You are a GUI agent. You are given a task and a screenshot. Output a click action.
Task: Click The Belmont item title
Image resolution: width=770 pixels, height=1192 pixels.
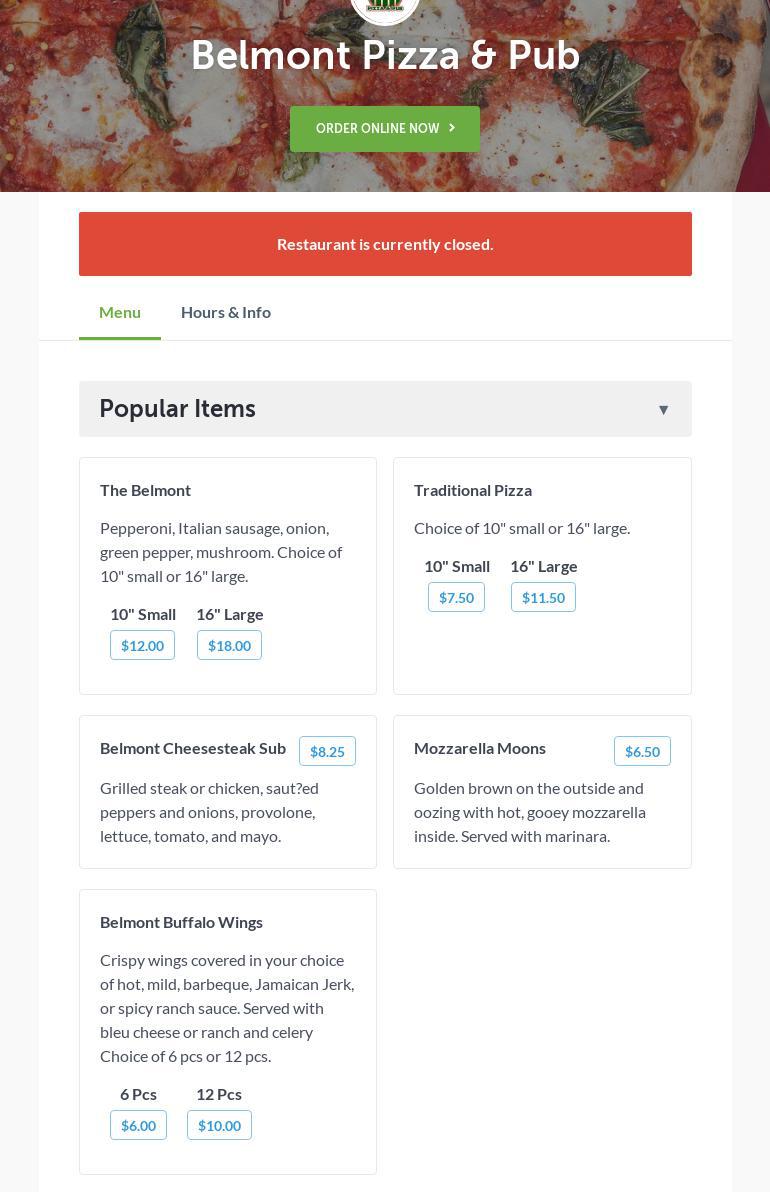click(145, 490)
